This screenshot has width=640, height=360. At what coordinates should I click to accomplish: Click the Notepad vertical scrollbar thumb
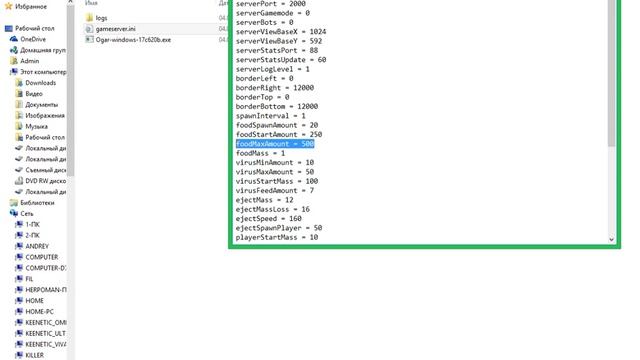[x=611, y=73]
